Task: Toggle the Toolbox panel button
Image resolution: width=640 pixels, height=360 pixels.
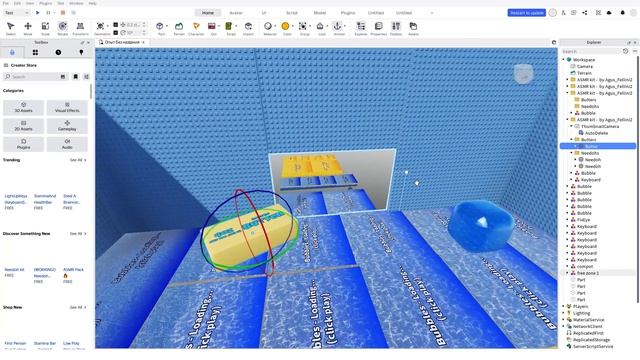Action: [x=396, y=28]
